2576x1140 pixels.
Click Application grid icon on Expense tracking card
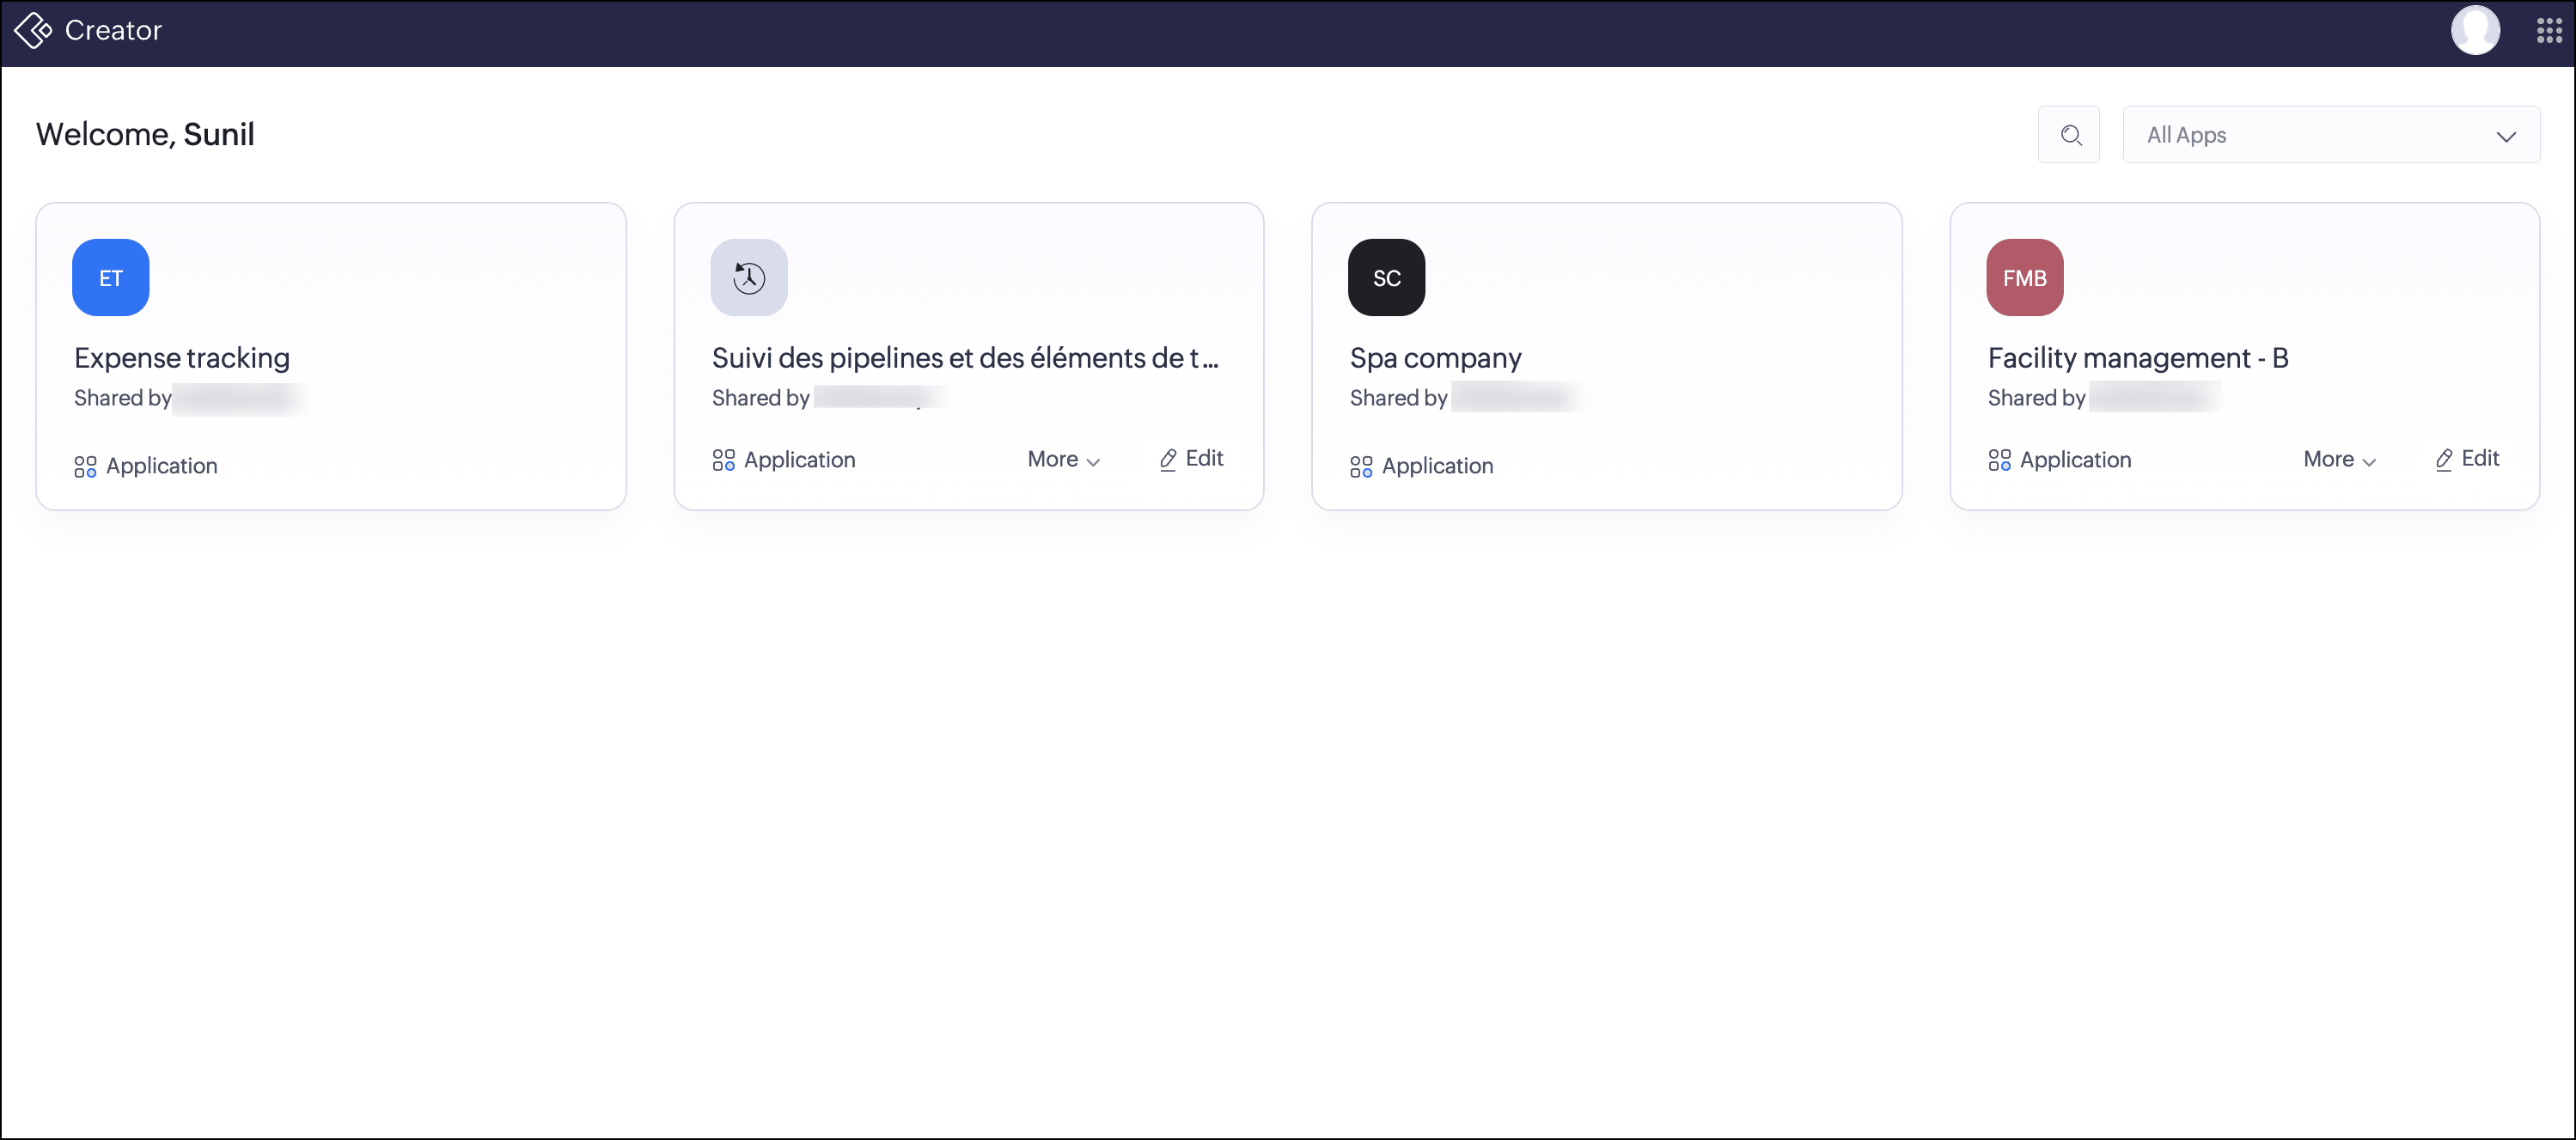85,467
